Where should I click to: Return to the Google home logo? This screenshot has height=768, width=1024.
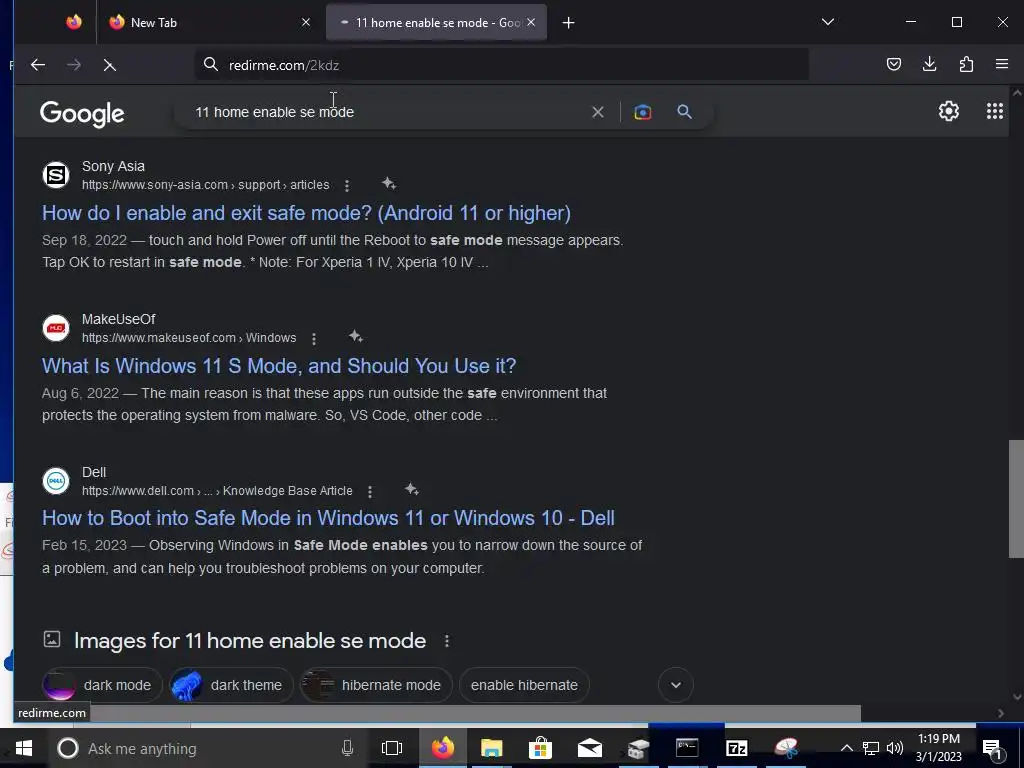tap(82, 114)
